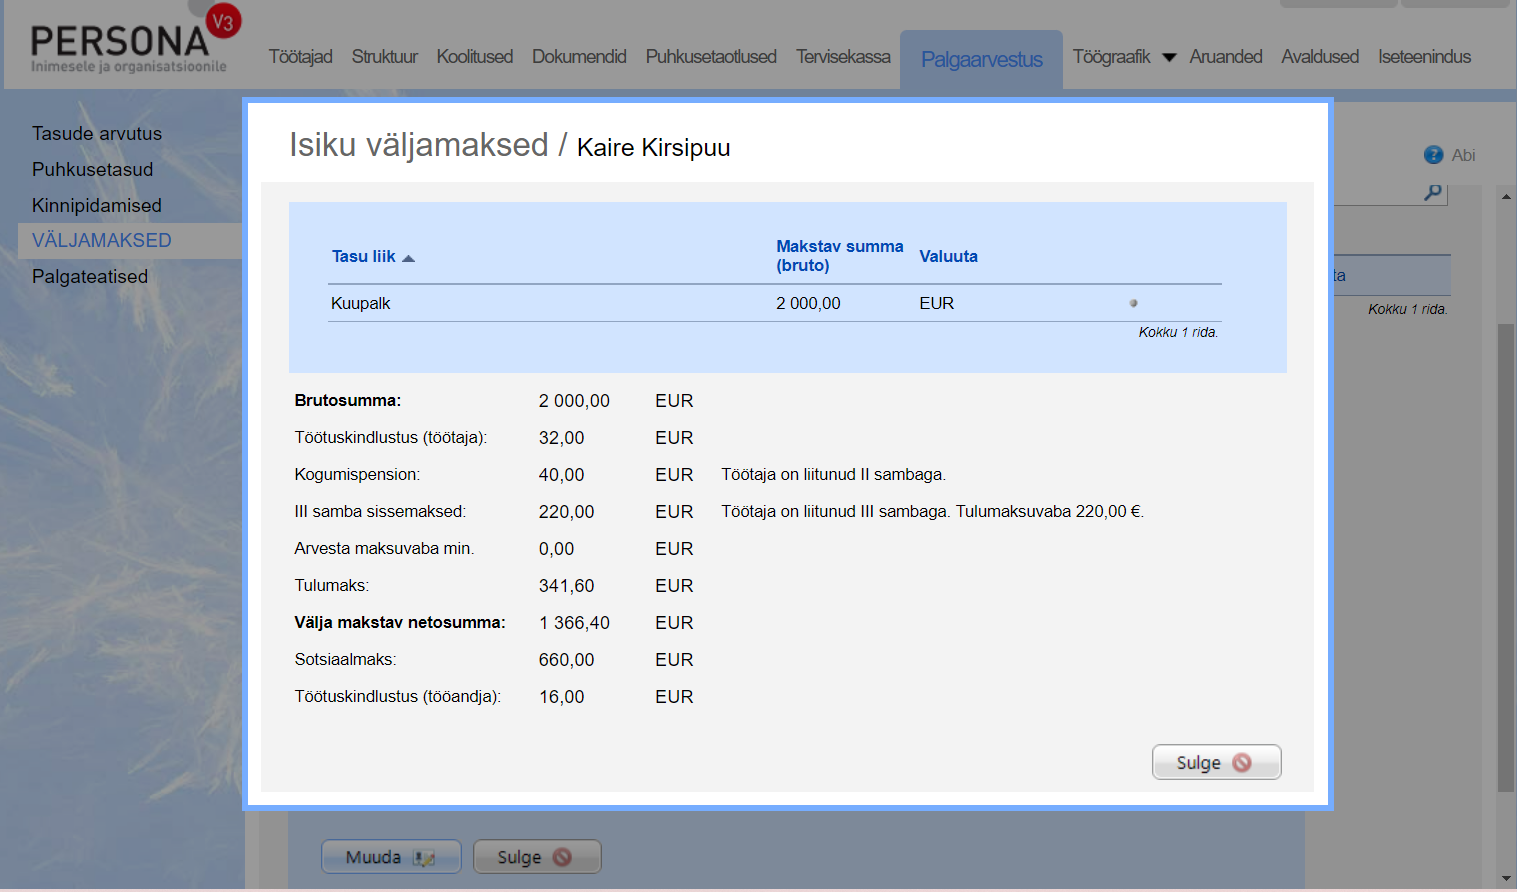The height and width of the screenshot is (892, 1517).
Task: Navigate to Kinnipidamised in the sidebar
Action: point(97,205)
